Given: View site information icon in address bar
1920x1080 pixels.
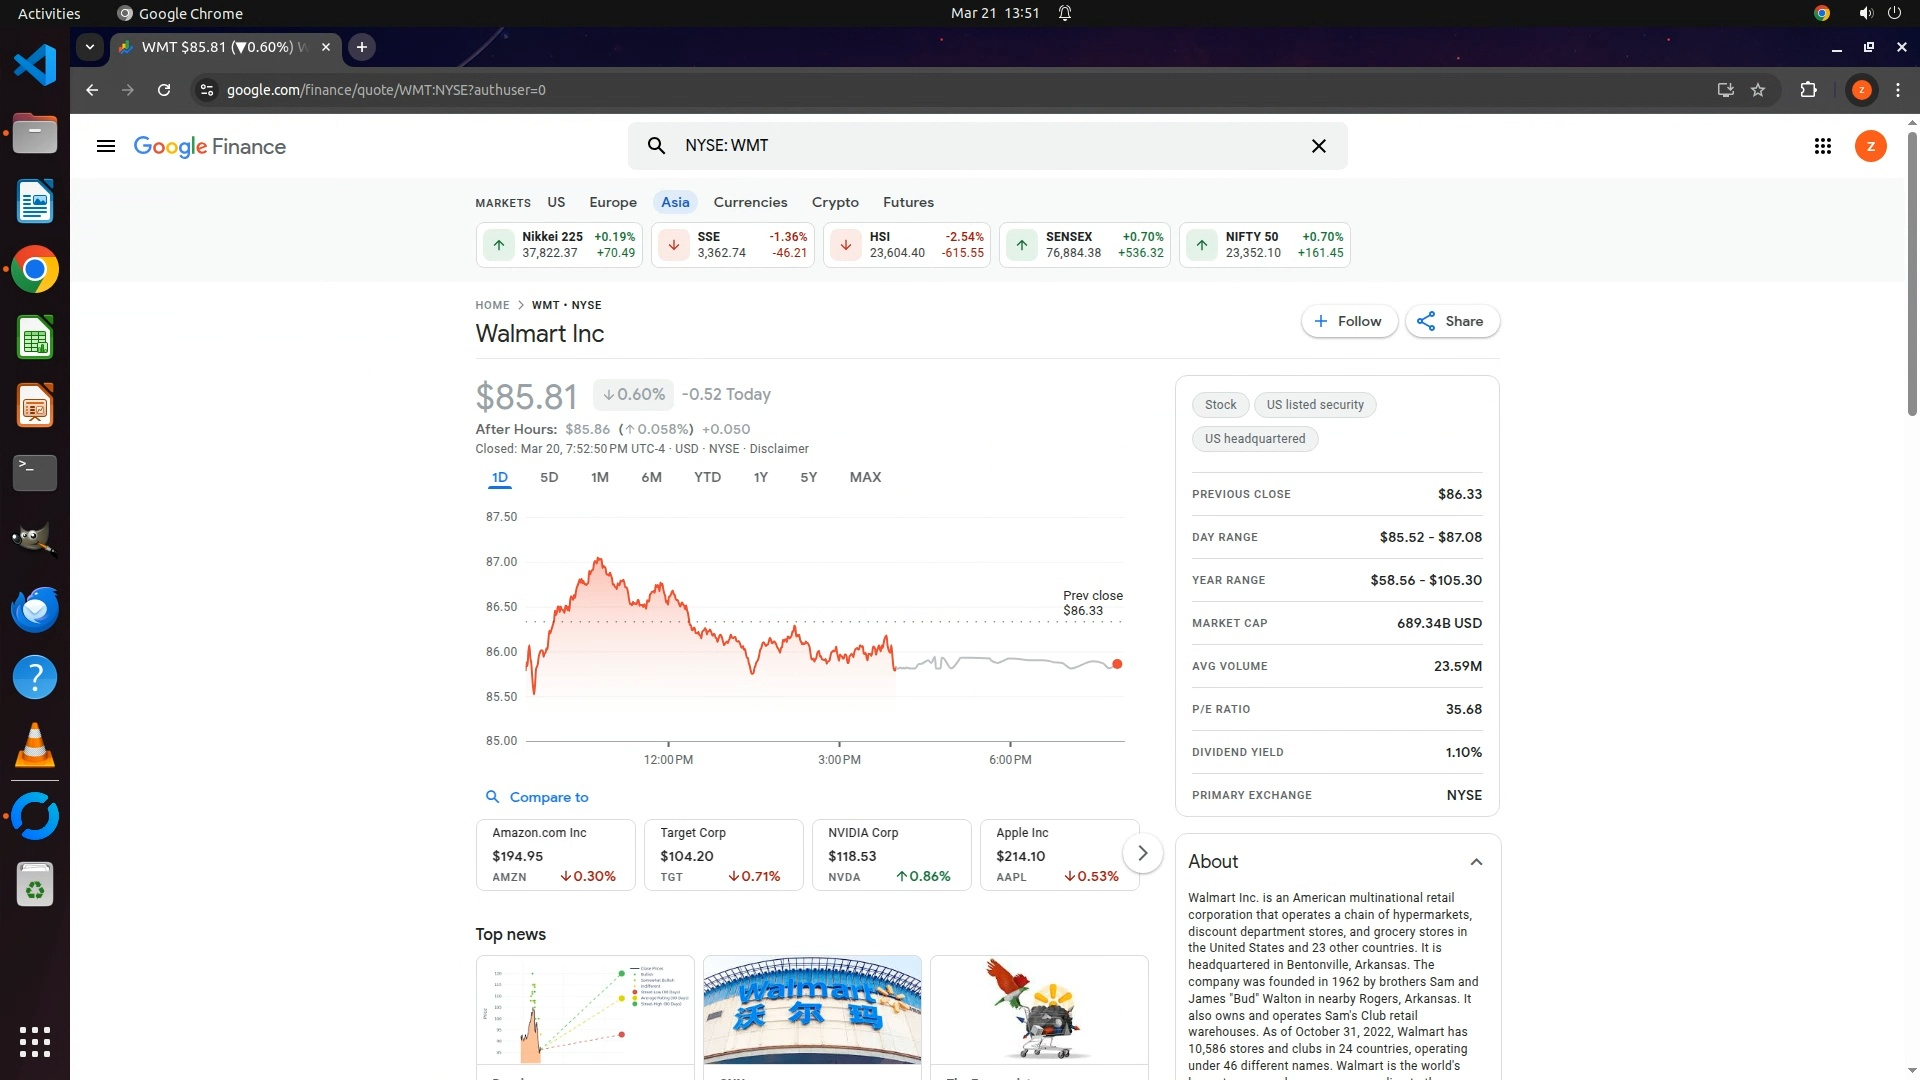Looking at the screenshot, I should [x=206, y=90].
